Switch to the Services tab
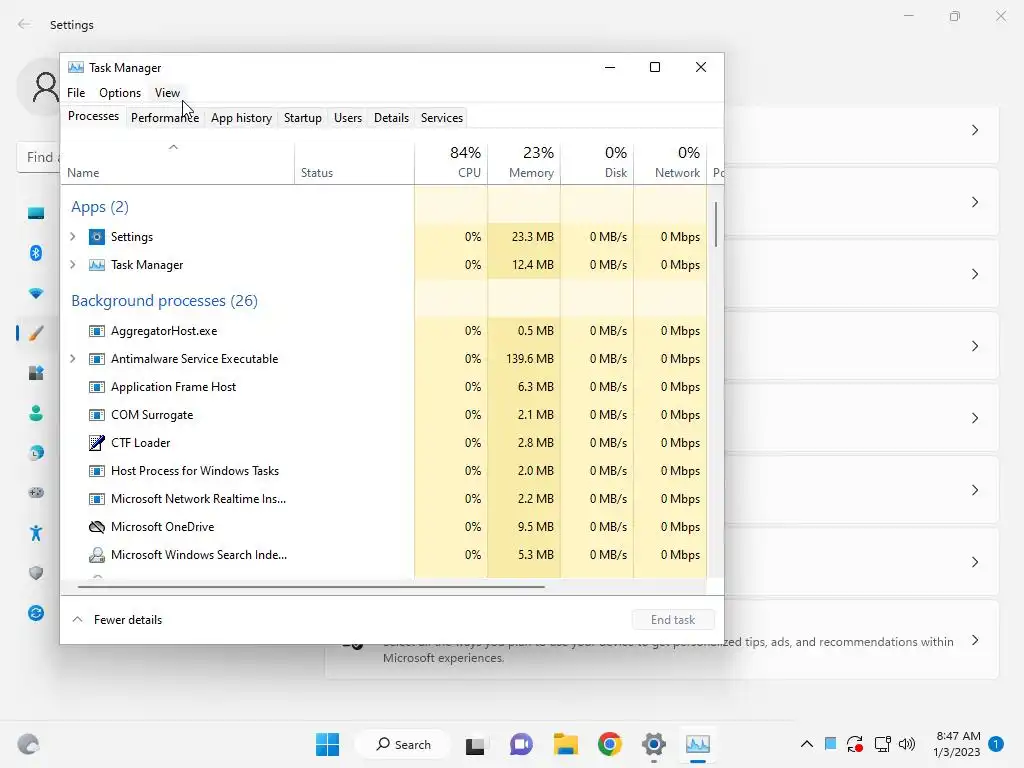1024x768 pixels. click(x=441, y=118)
